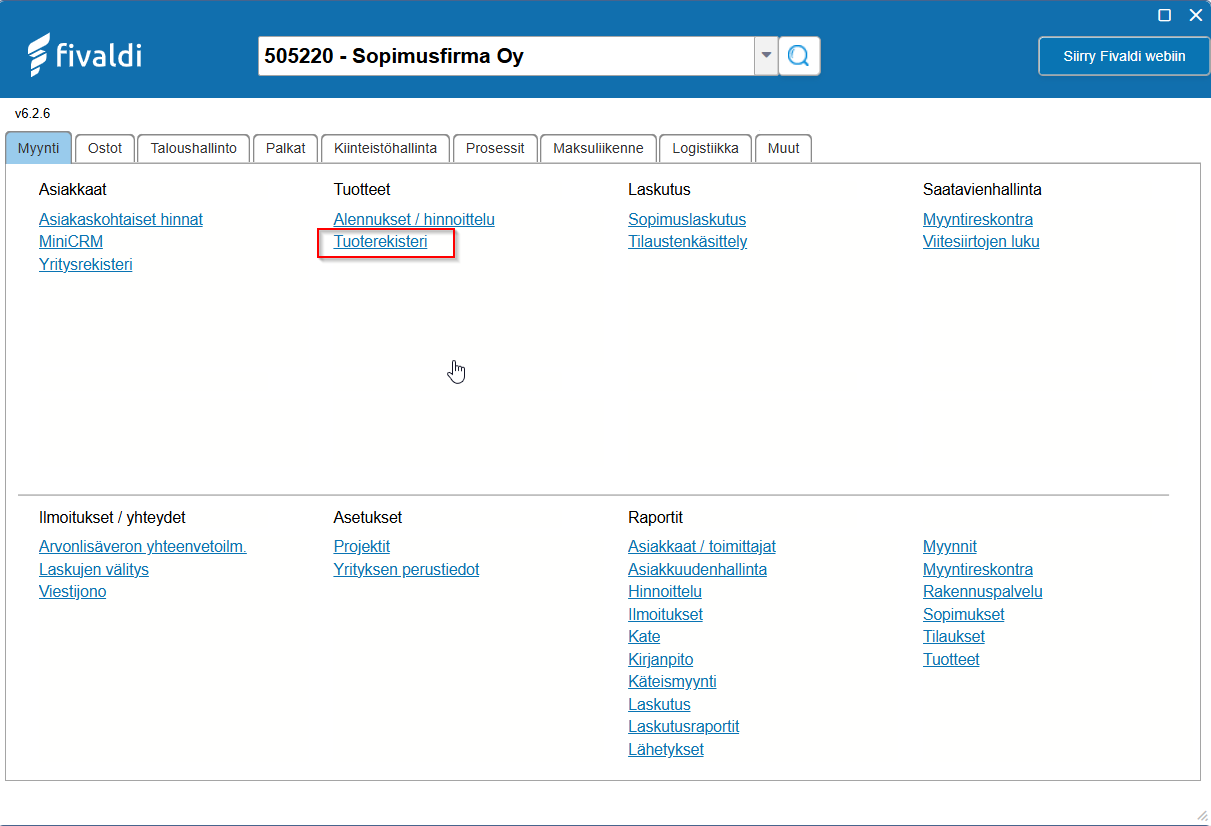Open Tilaukset report link
1211x826 pixels.
tap(954, 636)
